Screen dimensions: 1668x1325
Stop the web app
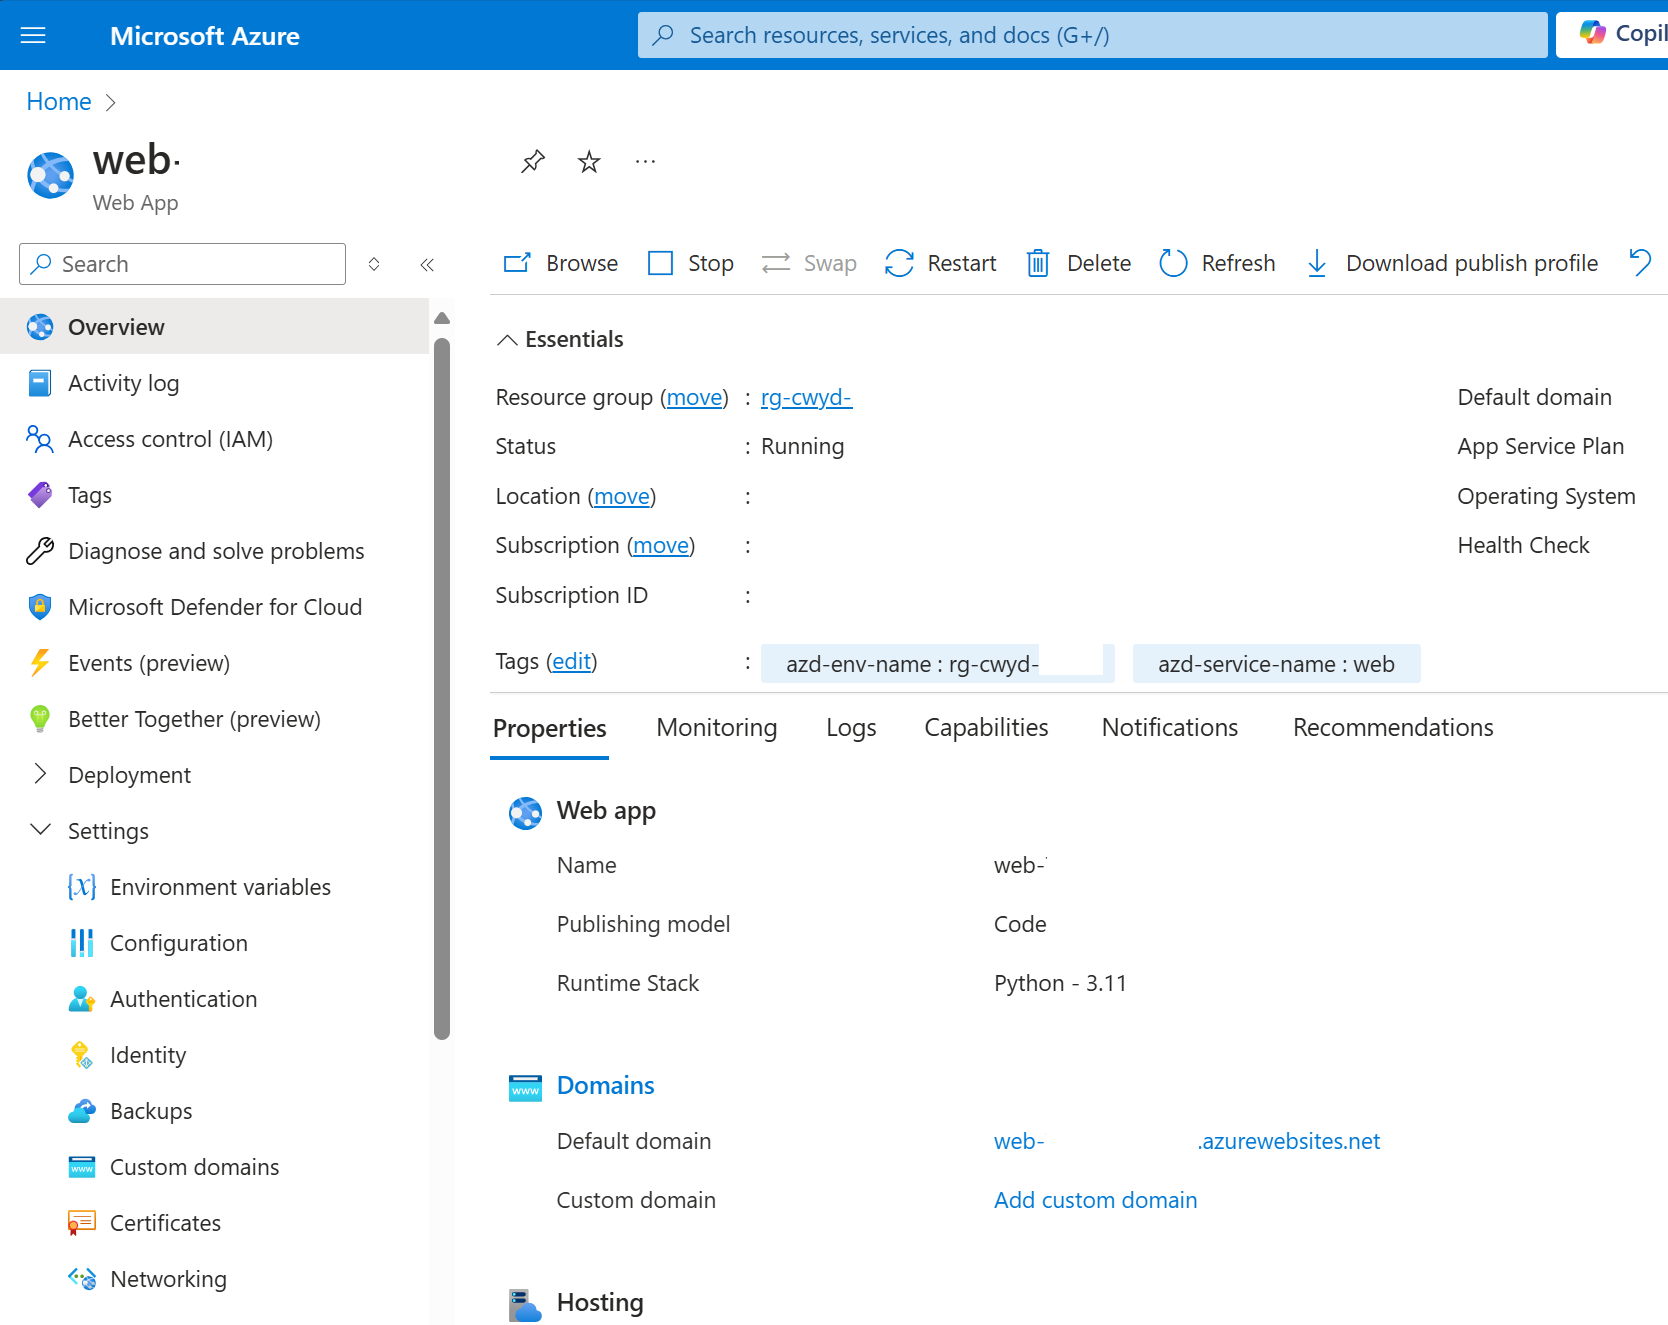[691, 263]
